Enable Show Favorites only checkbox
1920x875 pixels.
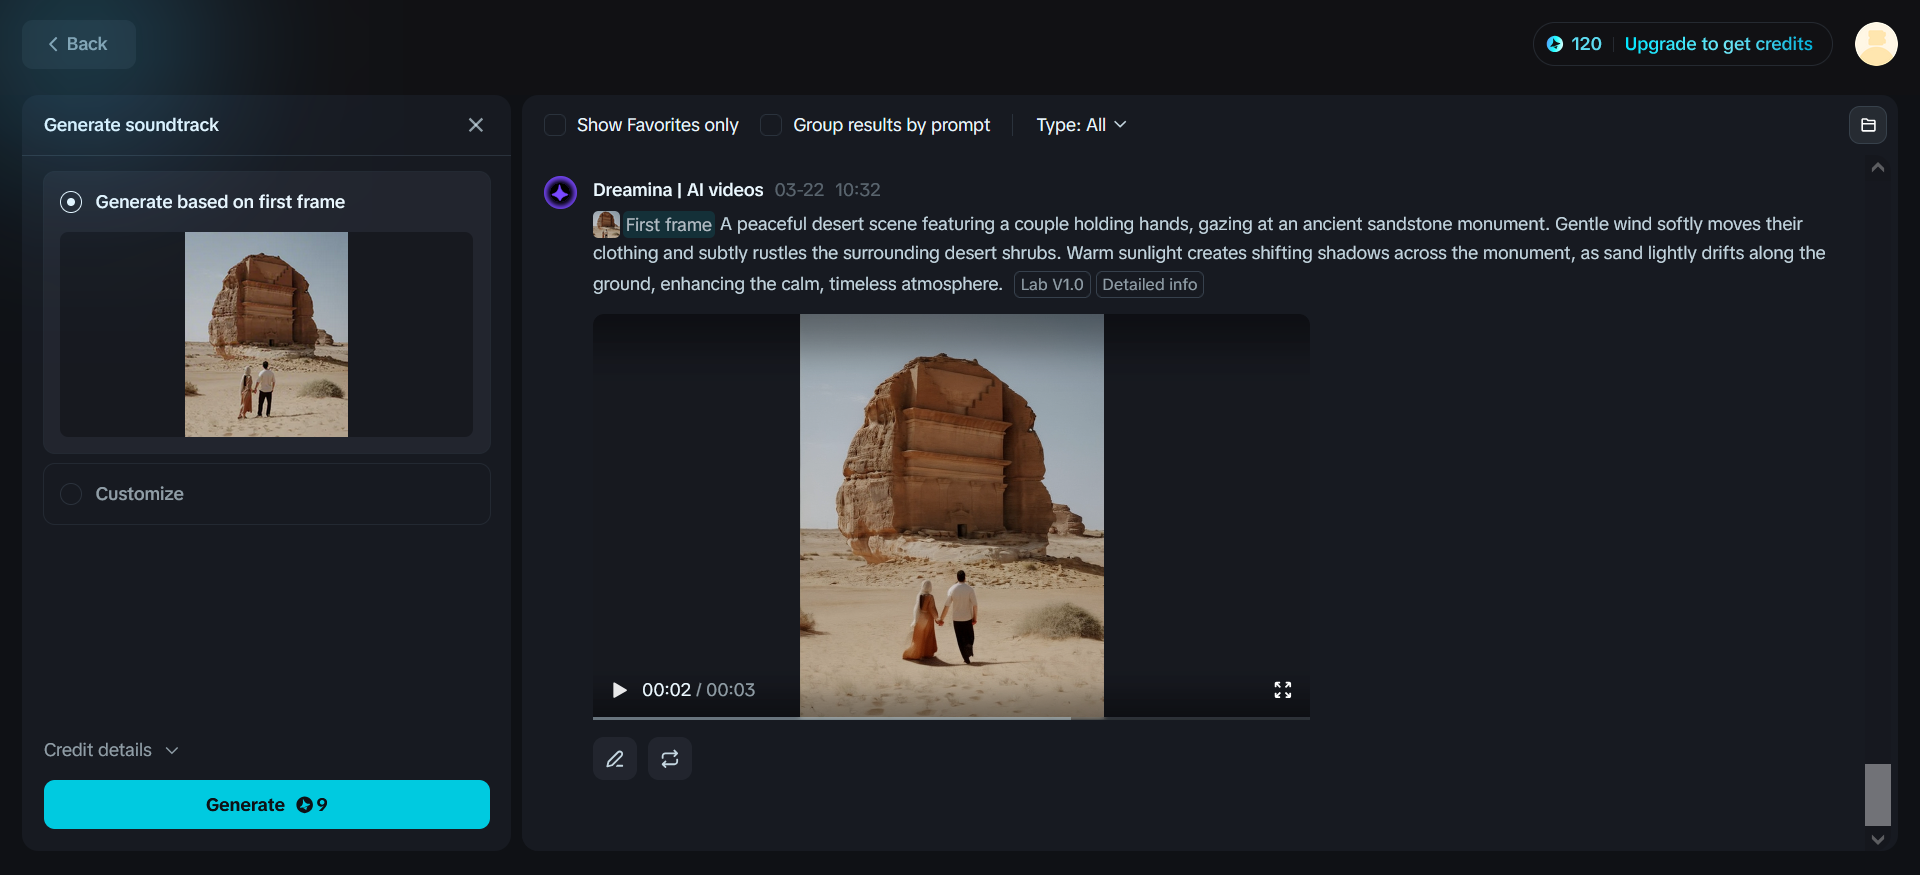555,125
